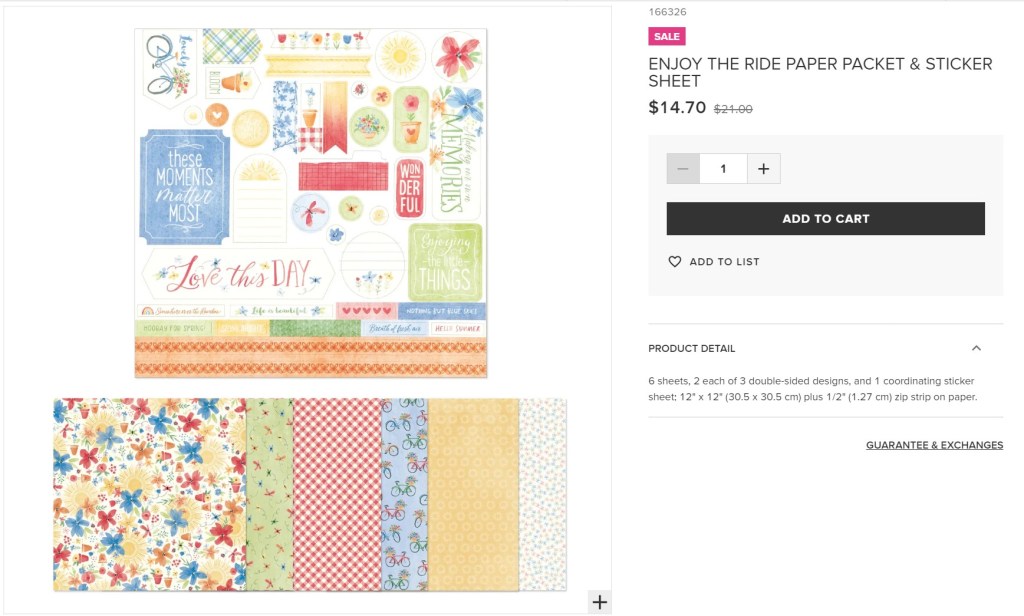Select the red gingham patterned paper
Image resolution: width=1024 pixels, height=616 pixels.
coord(336,494)
